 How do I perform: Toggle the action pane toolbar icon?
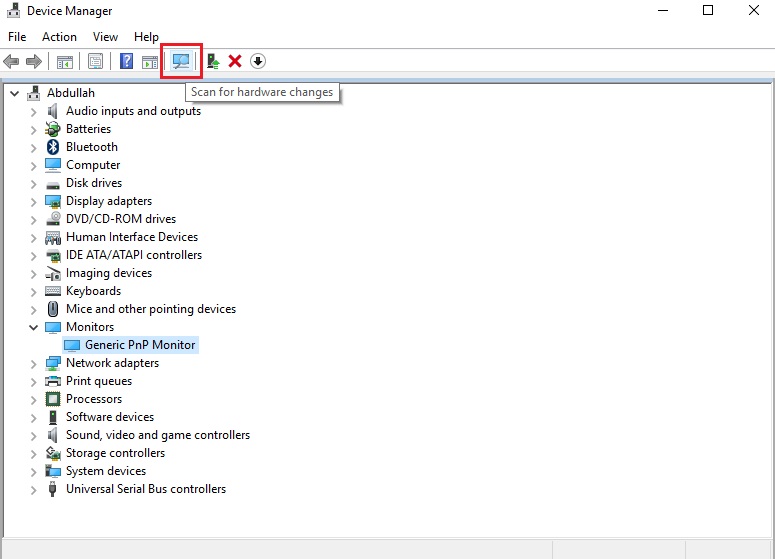tap(150, 62)
